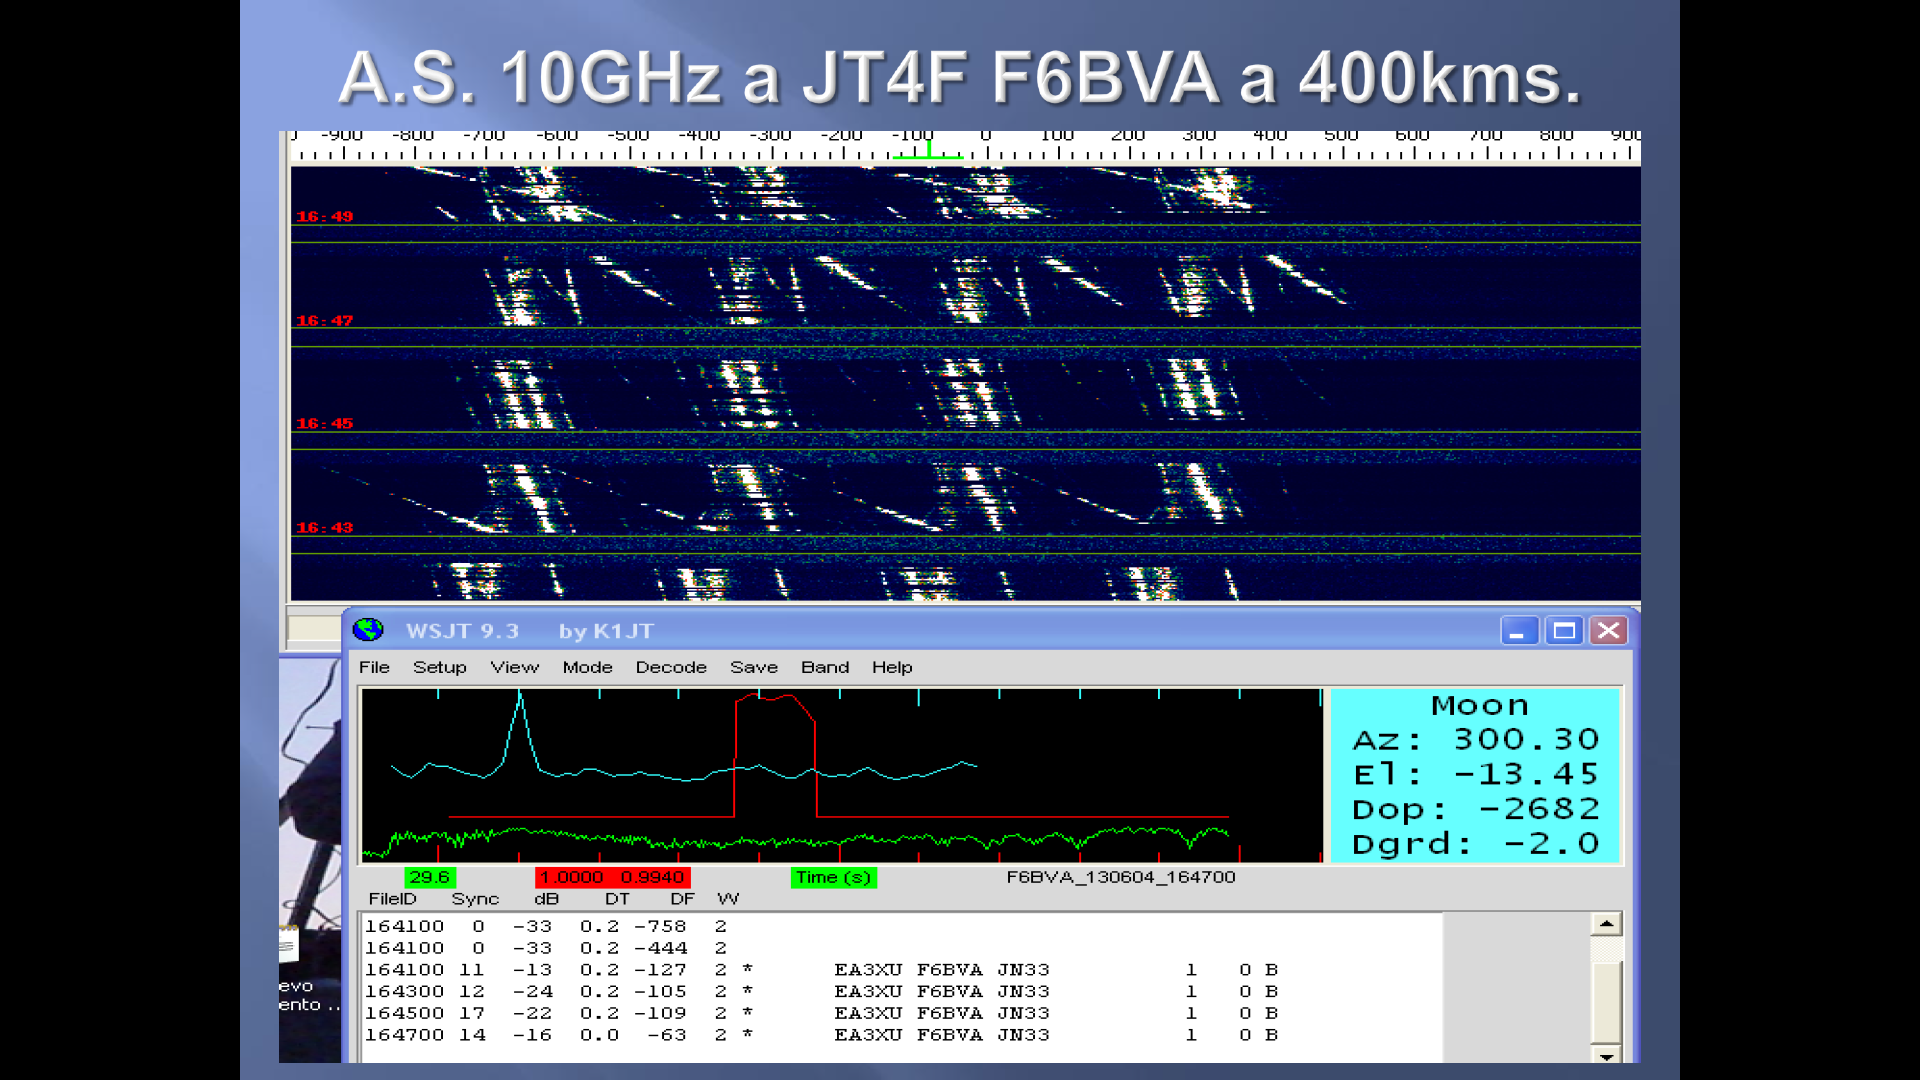Minimize the WSJT 9.3 window
Screen dimensions: 1920x1080
[x=1518, y=631]
